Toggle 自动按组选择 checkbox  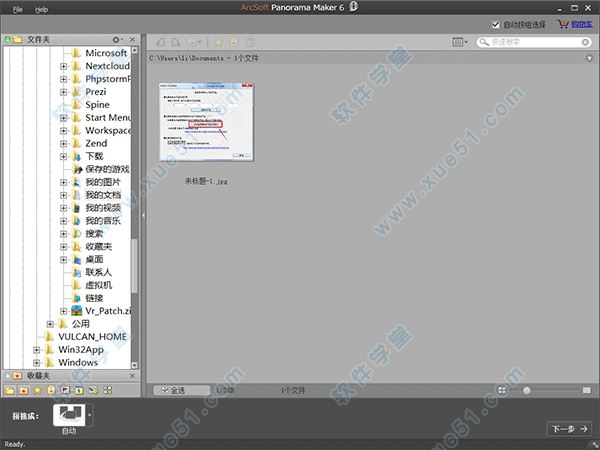coord(496,25)
